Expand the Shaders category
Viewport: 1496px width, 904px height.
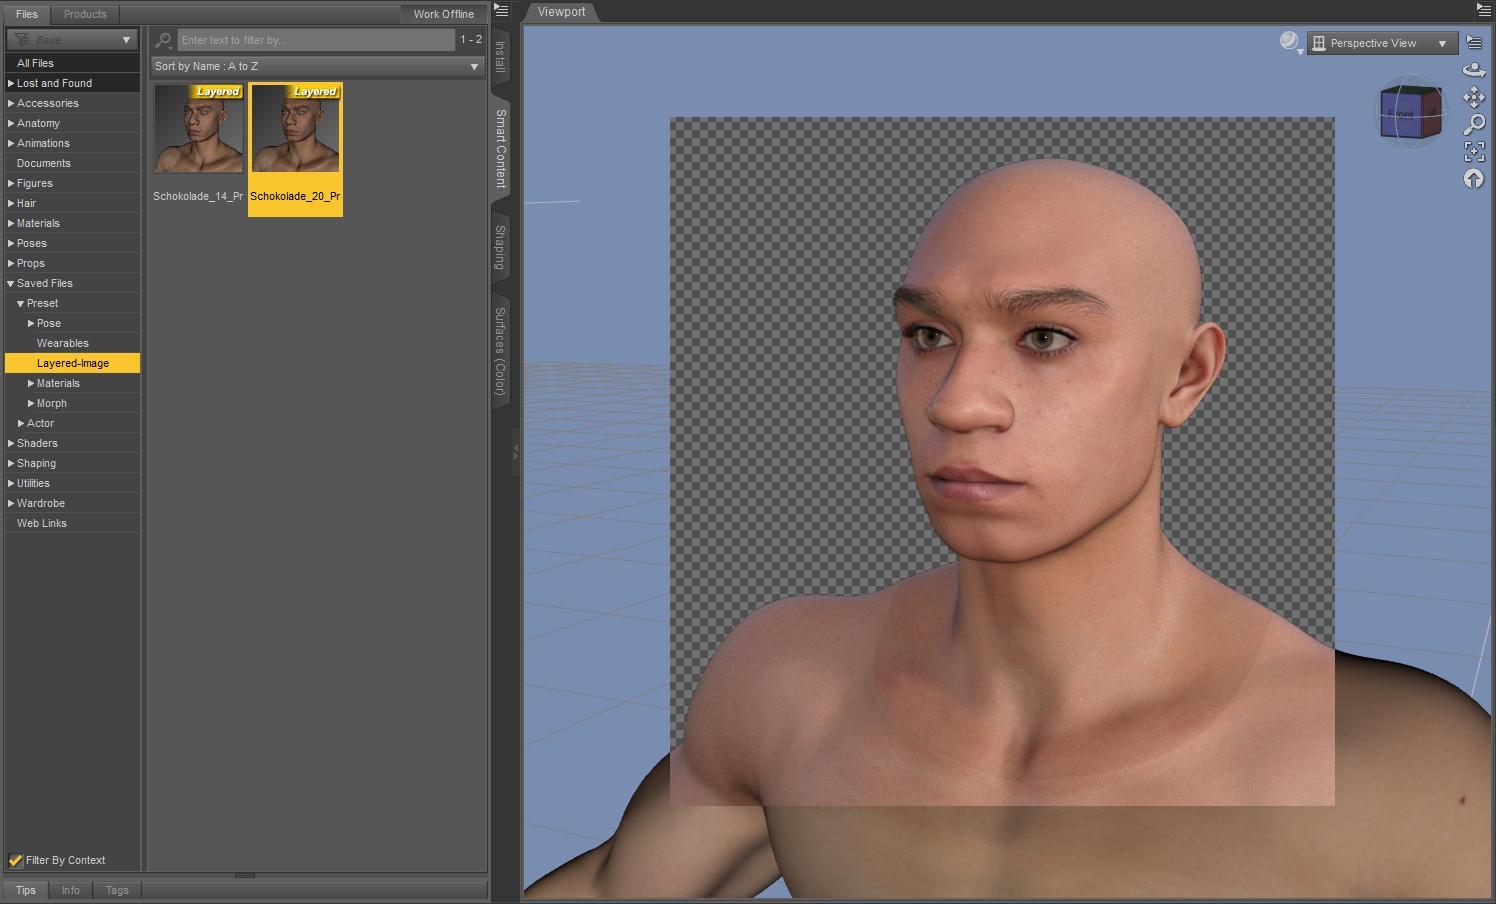pos(11,443)
